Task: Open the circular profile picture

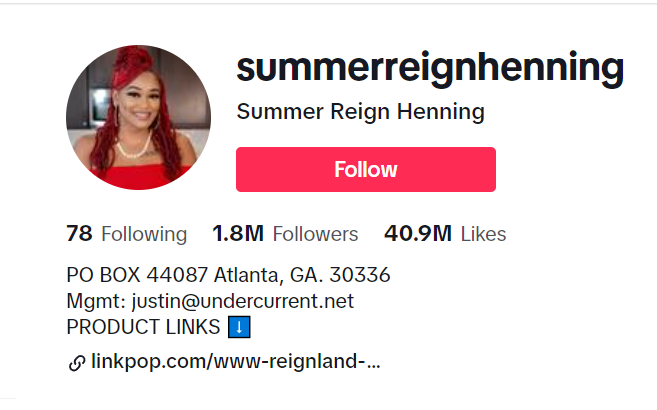Action: (138, 117)
